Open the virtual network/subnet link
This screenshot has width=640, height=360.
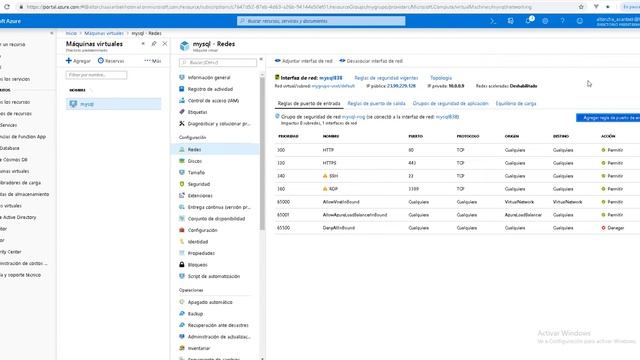(x=333, y=86)
